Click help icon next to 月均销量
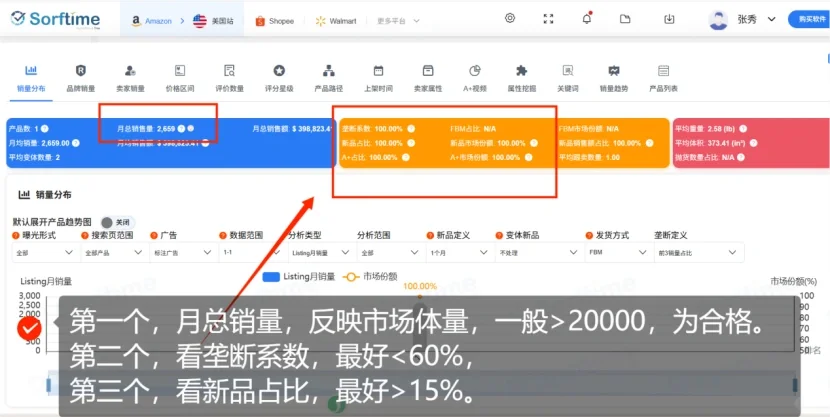830x417 pixels. (76, 143)
